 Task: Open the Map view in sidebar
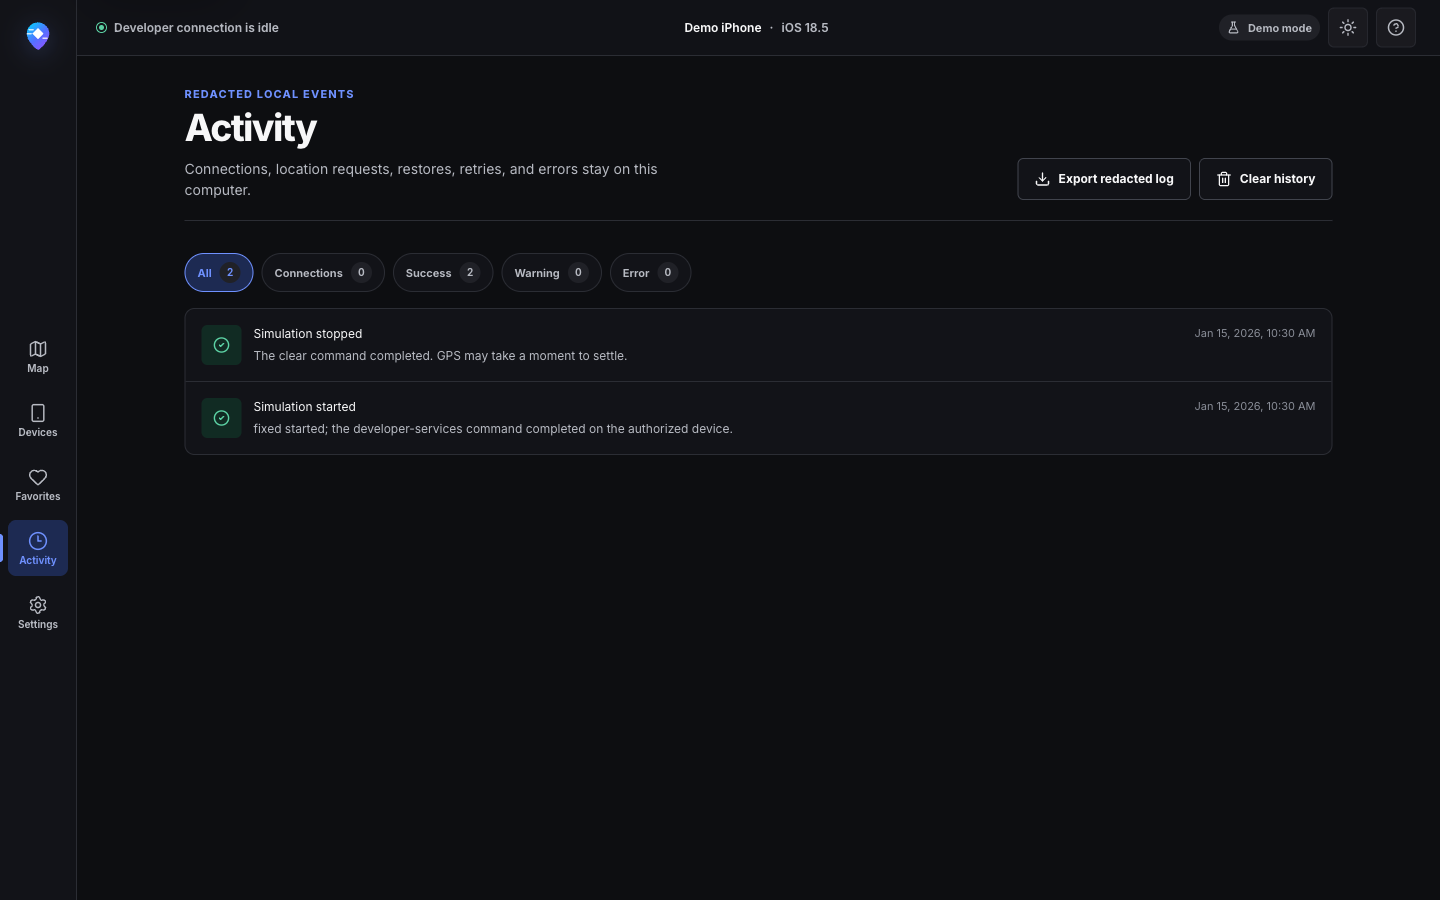38,356
